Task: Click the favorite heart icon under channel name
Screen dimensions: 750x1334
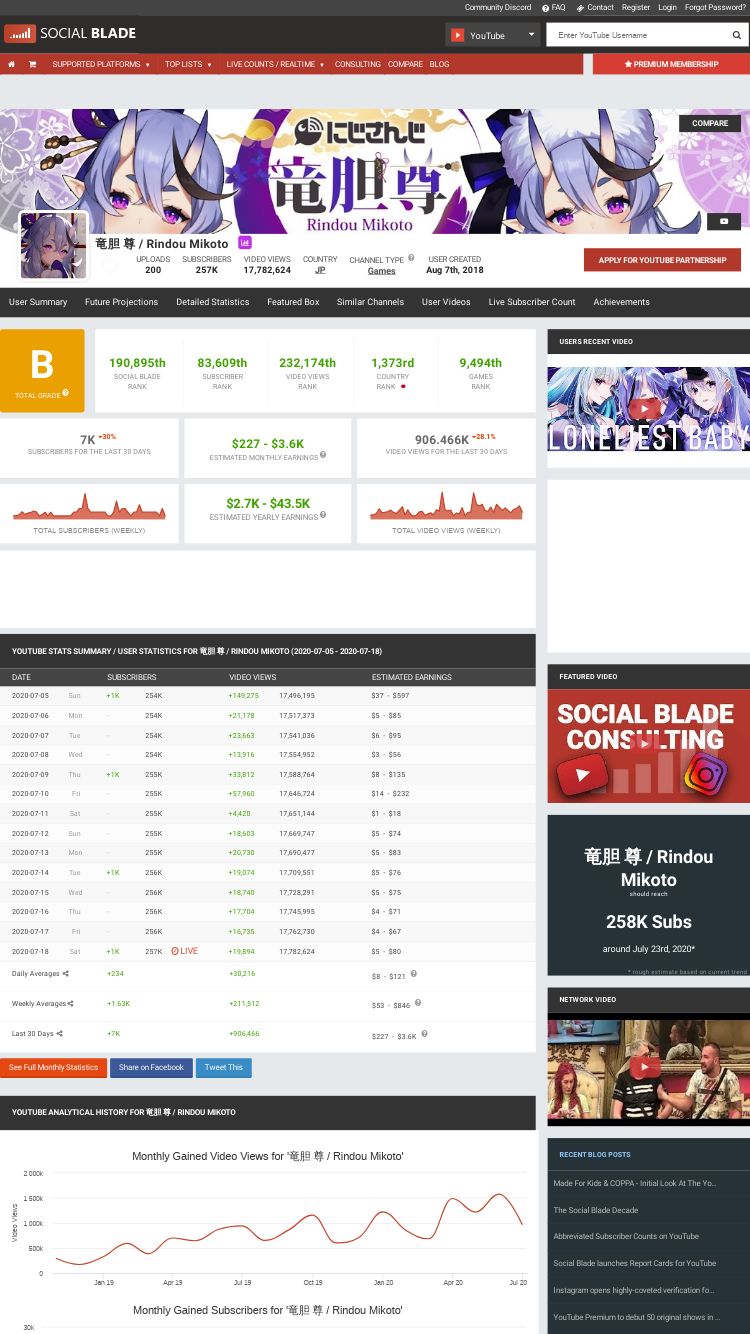Action: 110,267
